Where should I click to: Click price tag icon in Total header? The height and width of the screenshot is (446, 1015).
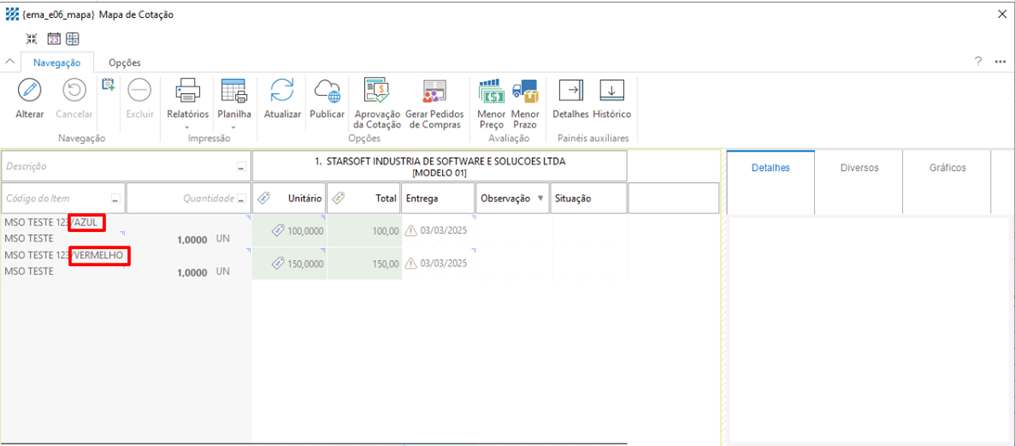(x=339, y=199)
